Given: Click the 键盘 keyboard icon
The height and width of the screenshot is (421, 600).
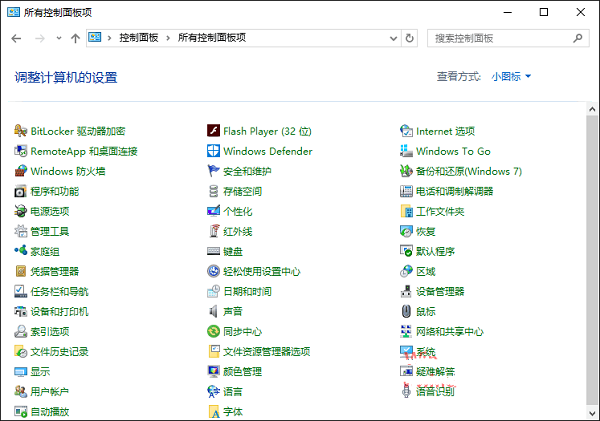Looking at the screenshot, I should pos(213,251).
